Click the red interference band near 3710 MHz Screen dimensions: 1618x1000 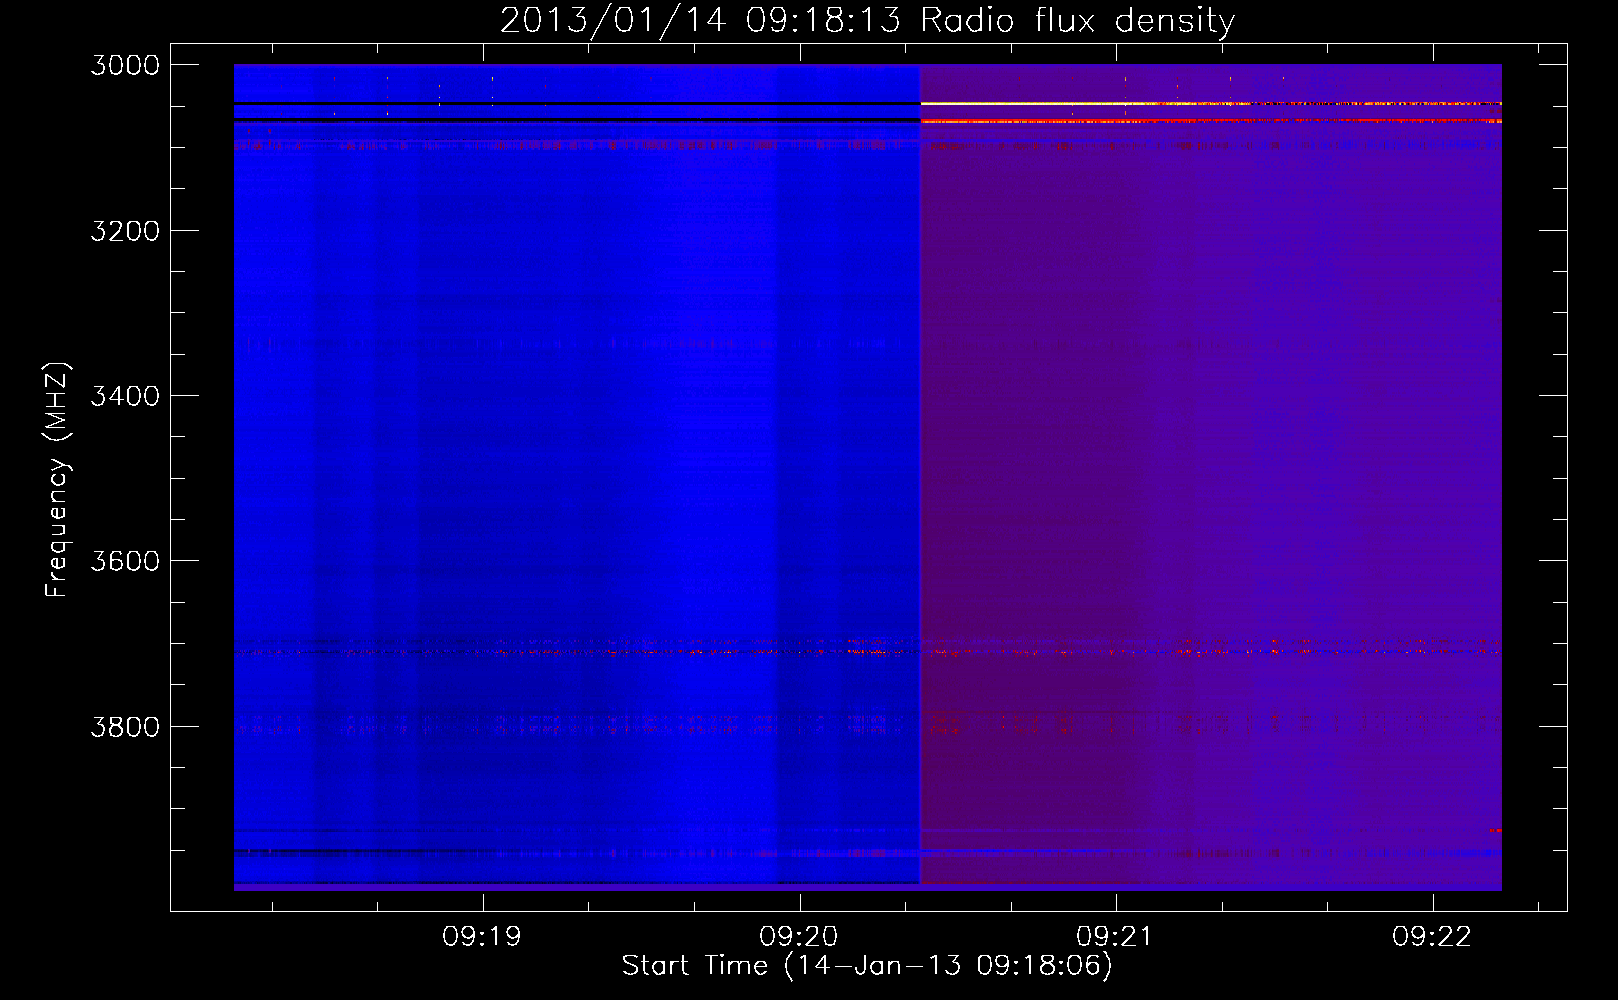(868, 651)
